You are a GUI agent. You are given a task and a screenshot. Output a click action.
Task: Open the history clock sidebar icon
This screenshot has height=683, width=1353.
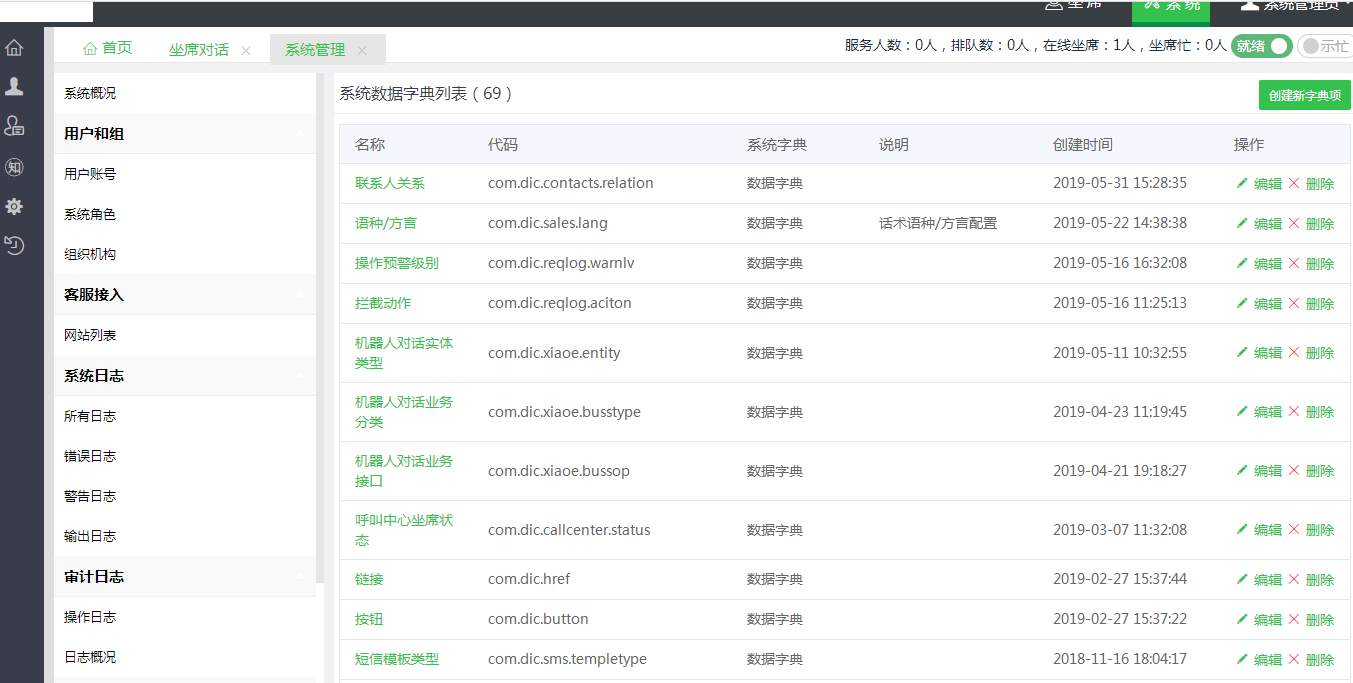pos(14,245)
